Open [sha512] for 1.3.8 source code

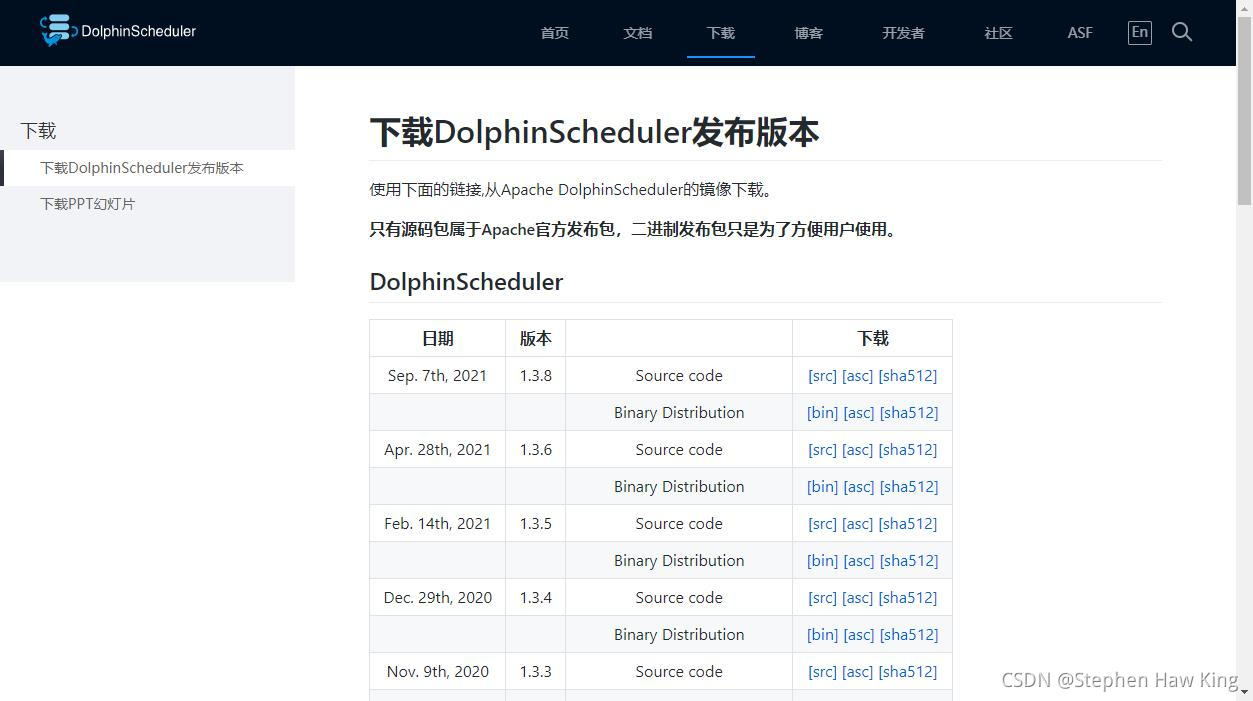coord(908,376)
